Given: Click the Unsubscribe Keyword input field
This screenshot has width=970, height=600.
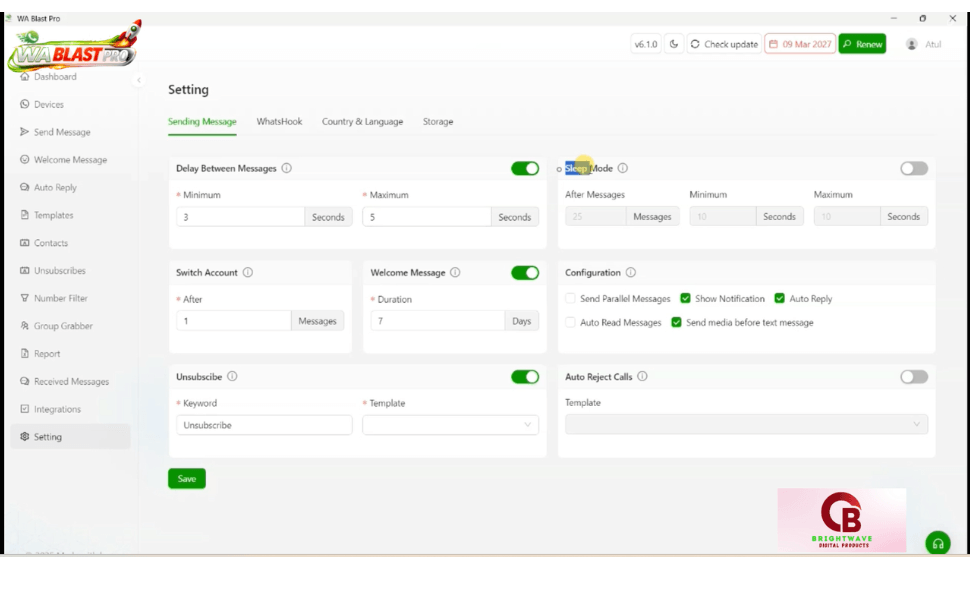Looking at the screenshot, I should point(264,425).
